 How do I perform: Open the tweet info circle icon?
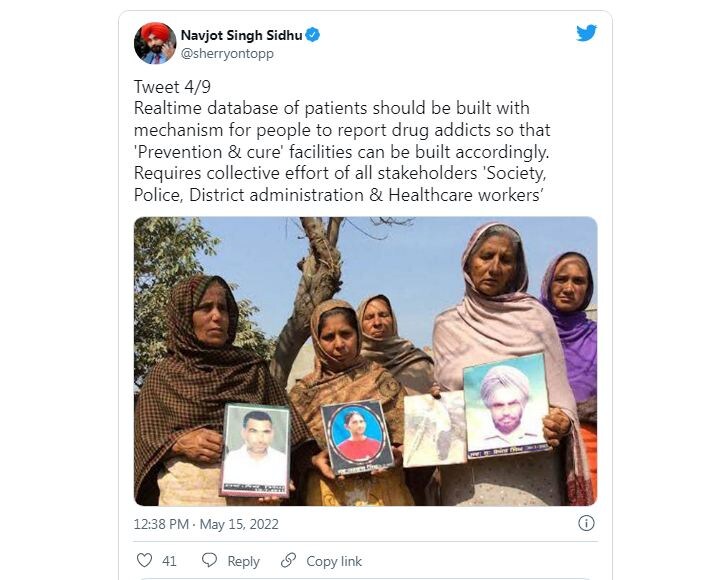click(x=586, y=523)
